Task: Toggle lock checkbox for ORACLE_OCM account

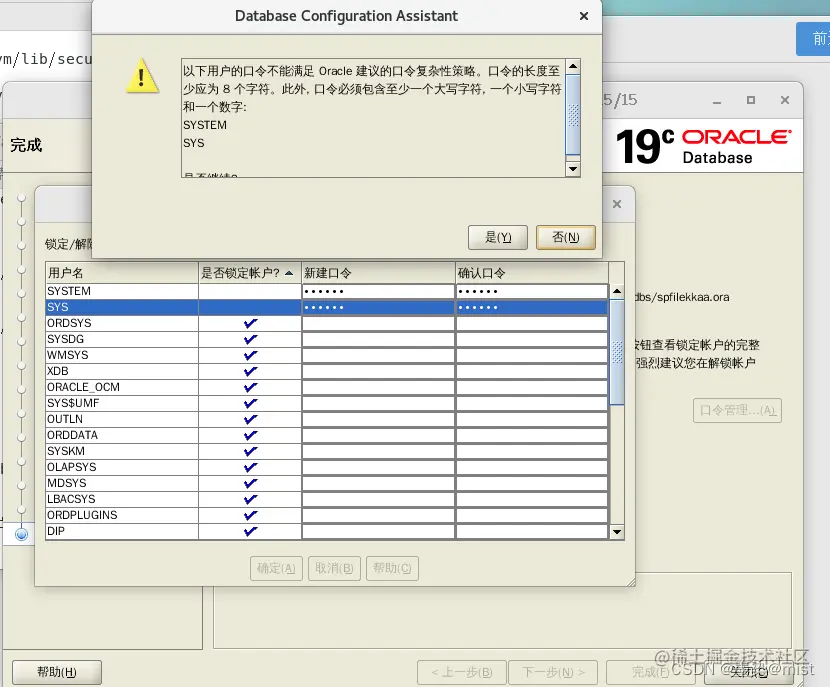Action: [250, 387]
